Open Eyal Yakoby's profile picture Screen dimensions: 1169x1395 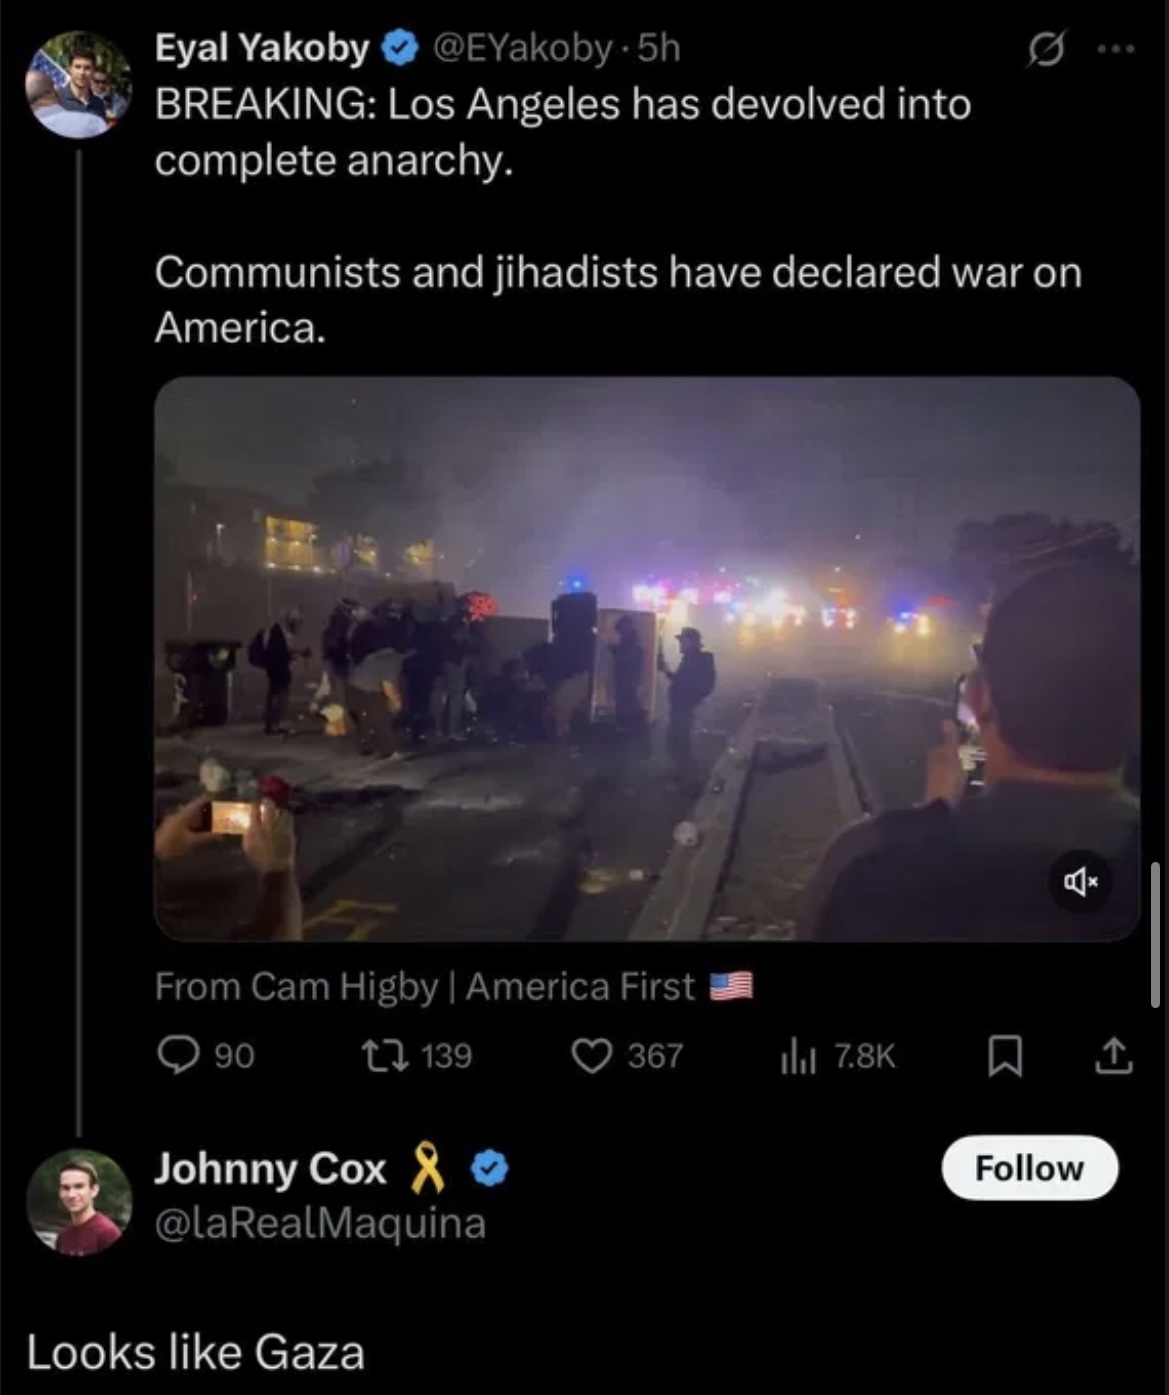coord(79,85)
